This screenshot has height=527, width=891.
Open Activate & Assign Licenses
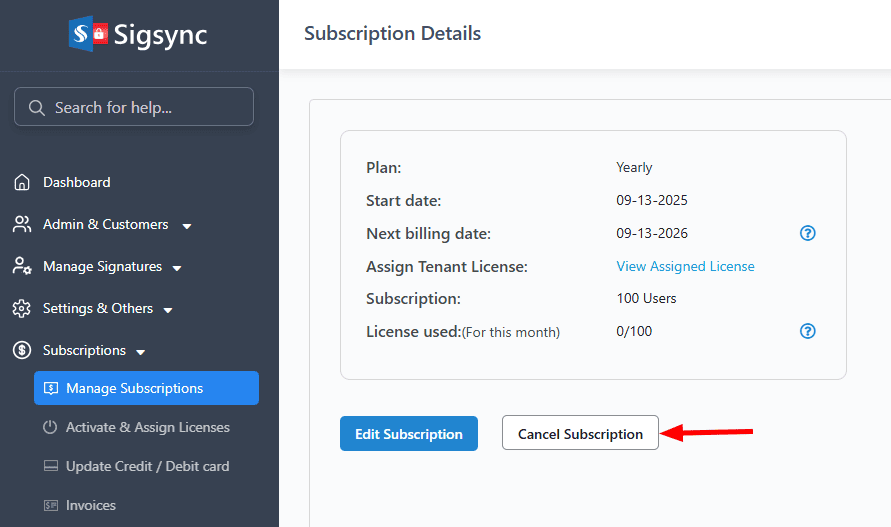tap(147, 427)
